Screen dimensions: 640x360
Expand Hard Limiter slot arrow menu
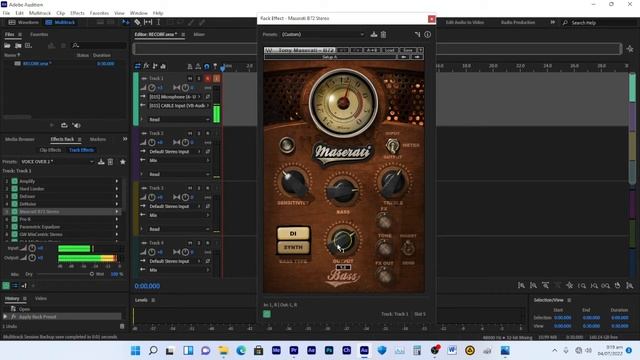click(x=117, y=189)
